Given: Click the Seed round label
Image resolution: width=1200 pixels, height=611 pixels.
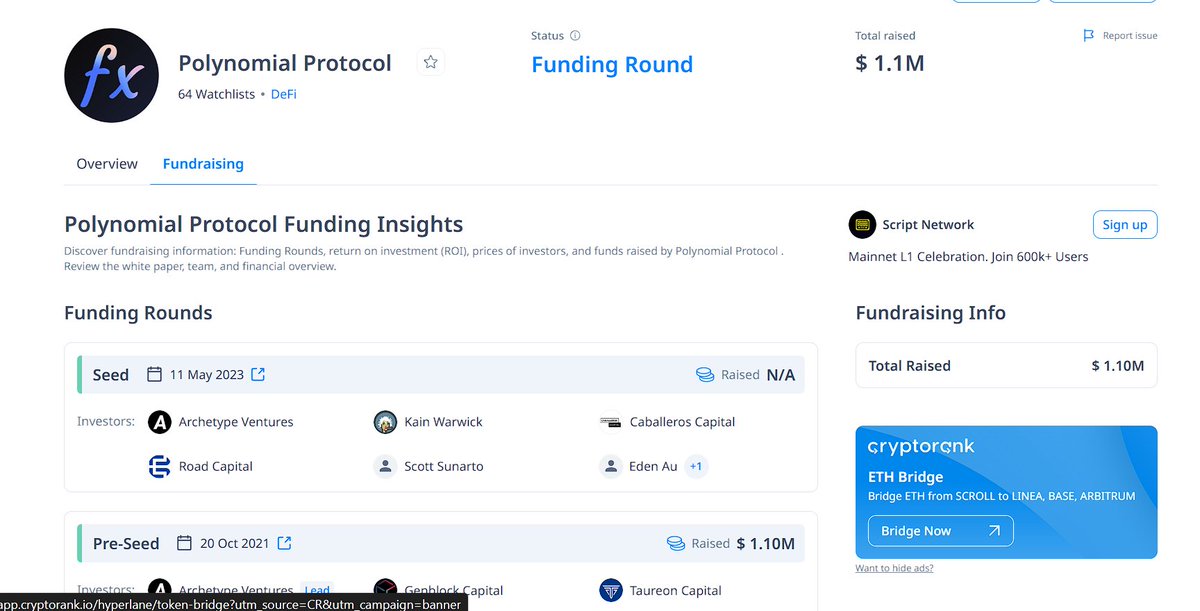Looking at the screenshot, I should point(111,374).
